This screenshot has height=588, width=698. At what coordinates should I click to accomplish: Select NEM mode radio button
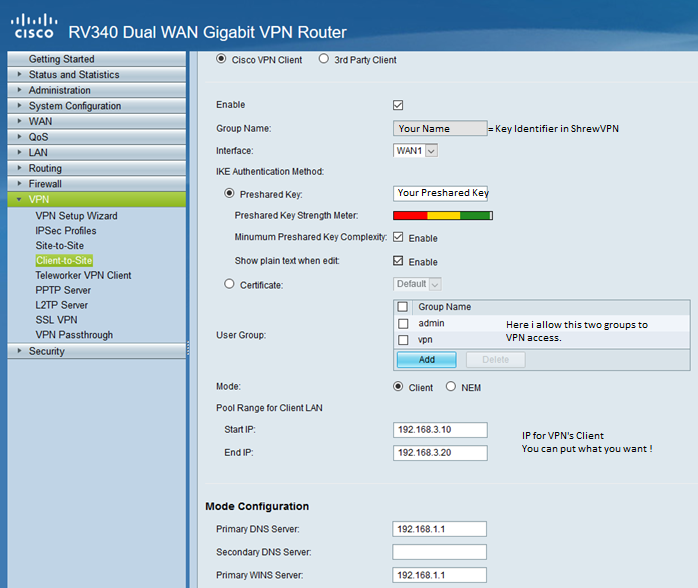pos(451,386)
